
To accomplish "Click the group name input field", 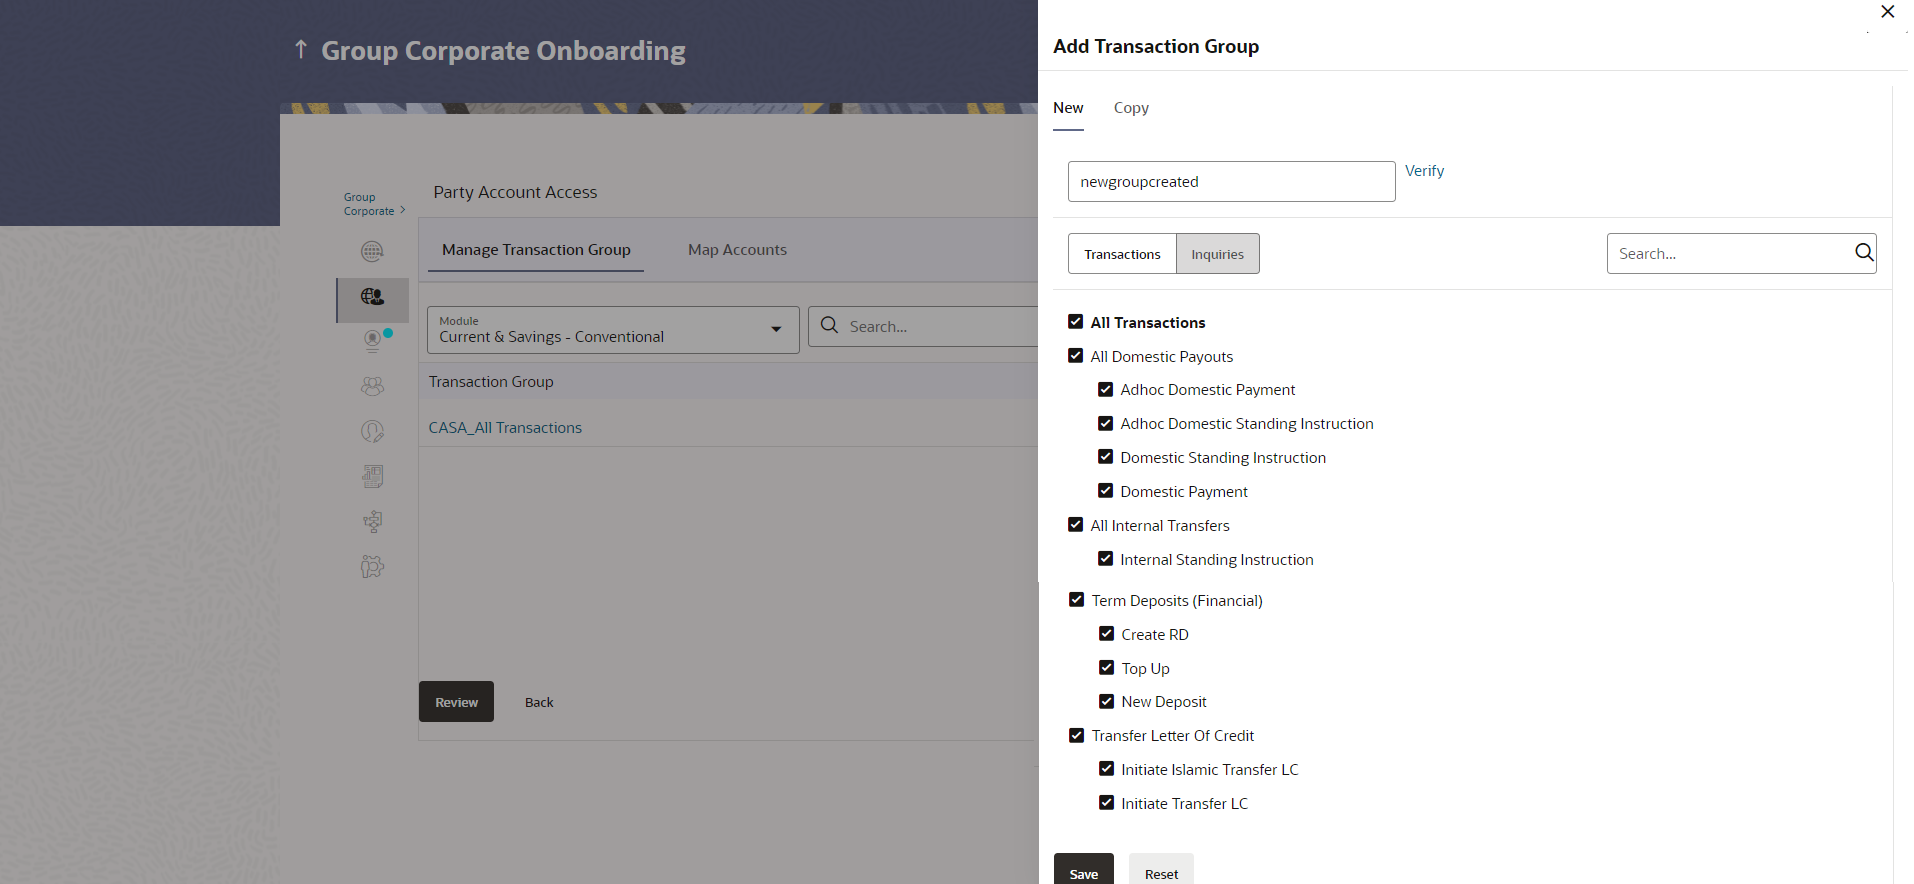I will click(x=1231, y=182).
